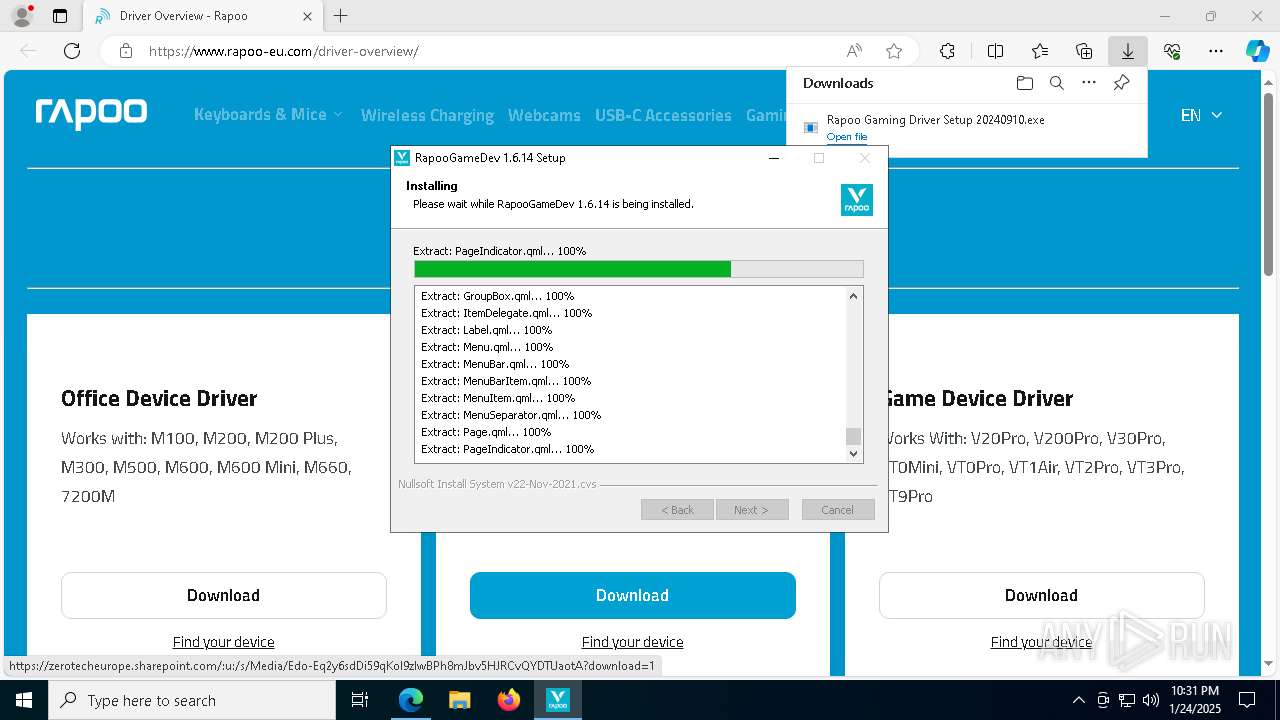Viewport: 1280px width, 720px height.
Task: Search downloads with magnifier icon
Action: (1056, 83)
